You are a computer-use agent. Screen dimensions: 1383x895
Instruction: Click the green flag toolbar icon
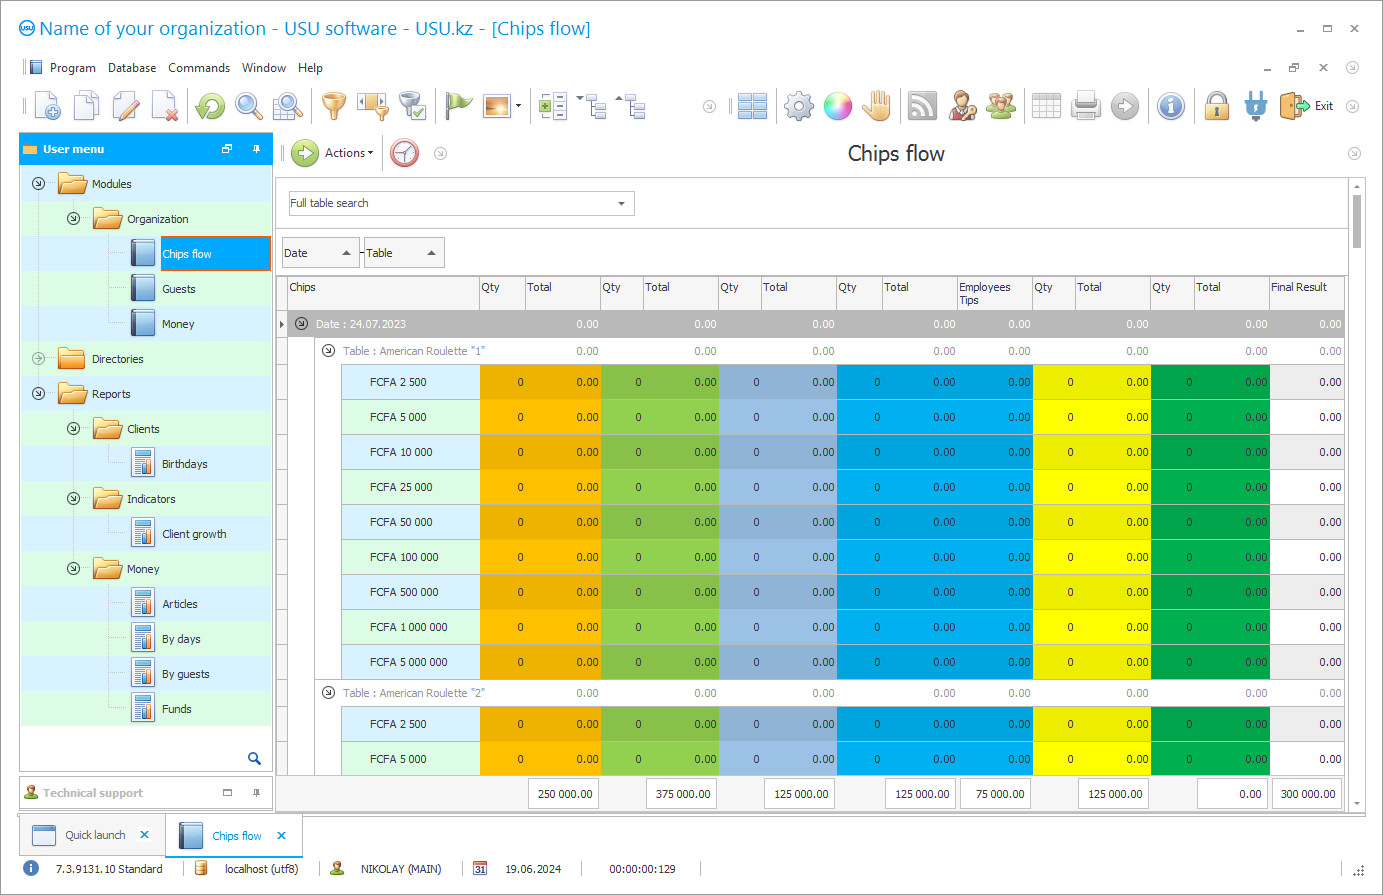458,105
